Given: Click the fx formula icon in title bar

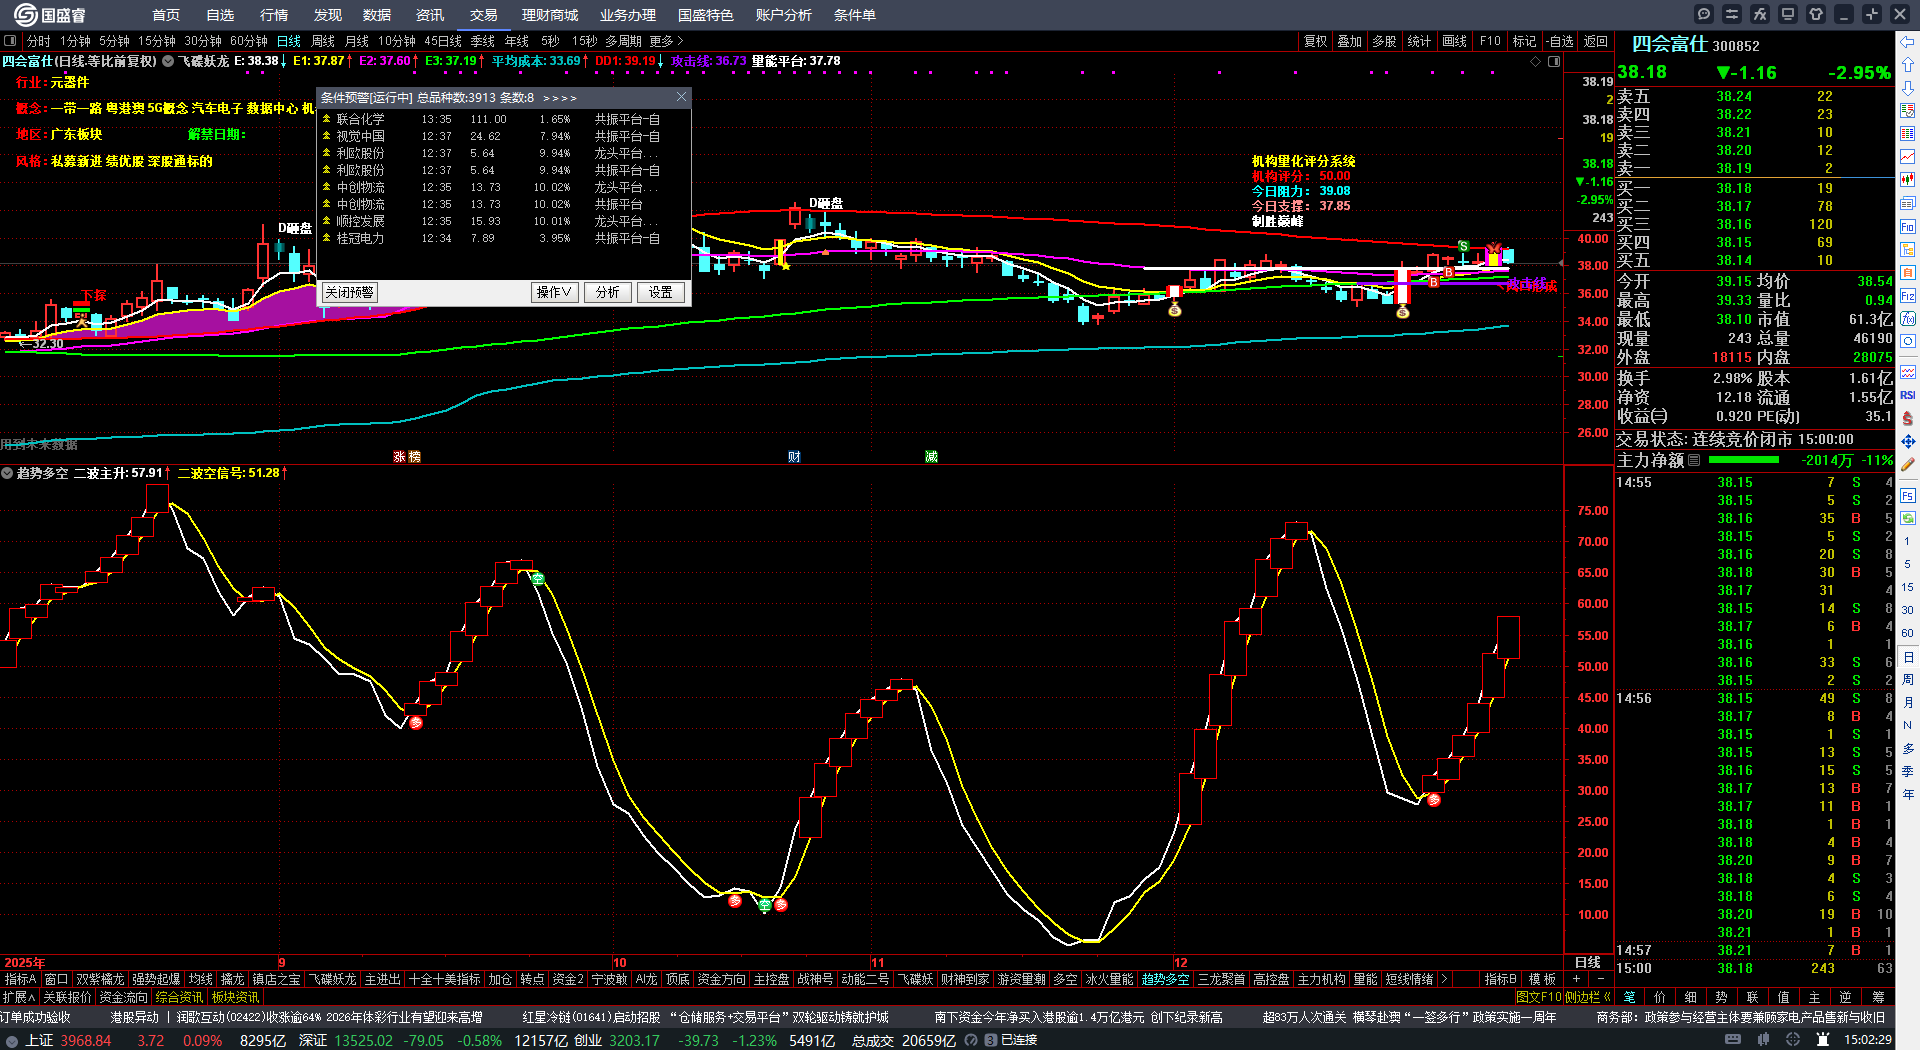Looking at the screenshot, I should click(x=1760, y=14).
